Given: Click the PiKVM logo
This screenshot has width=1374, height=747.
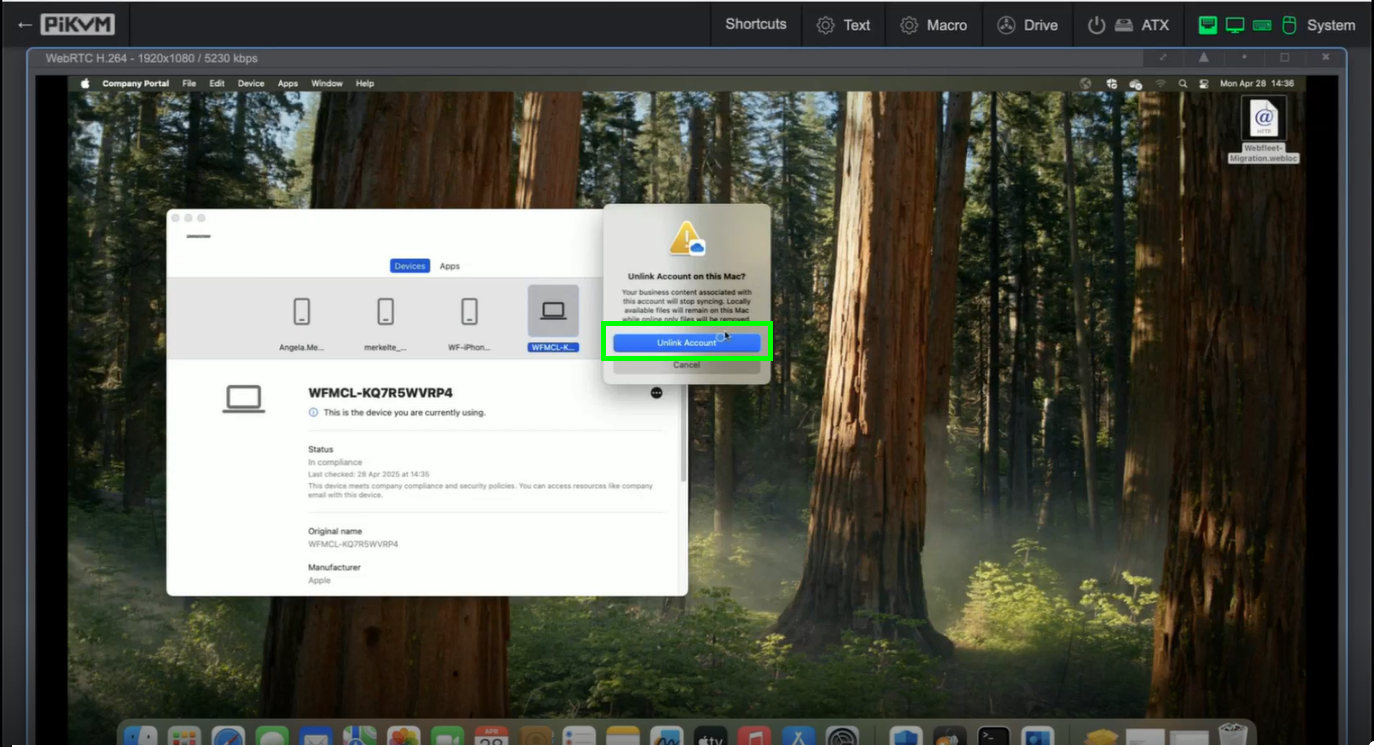Looking at the screenshot, I should coord(77,24).
